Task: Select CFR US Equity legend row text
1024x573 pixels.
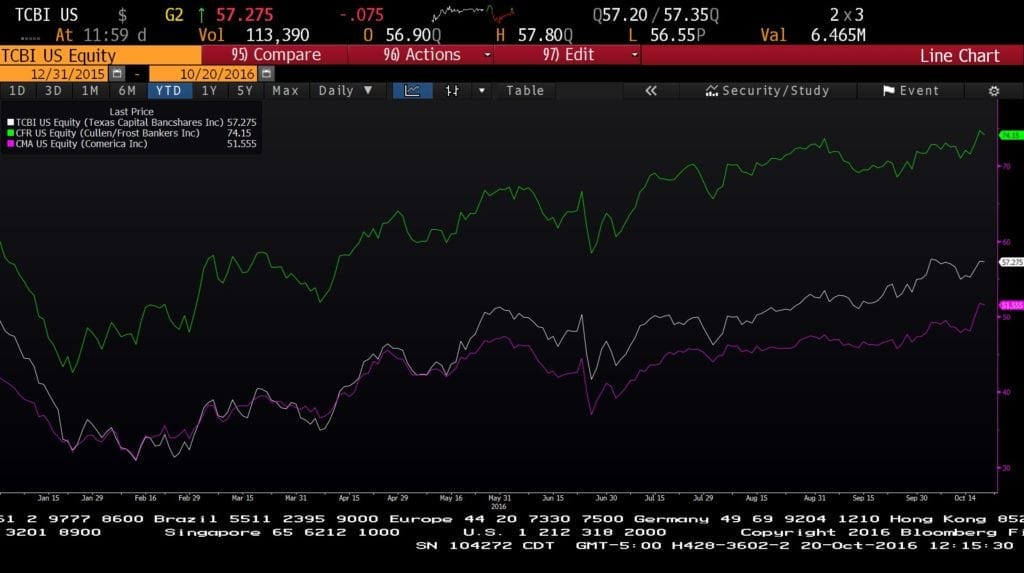Action: (x=108, y=133)
